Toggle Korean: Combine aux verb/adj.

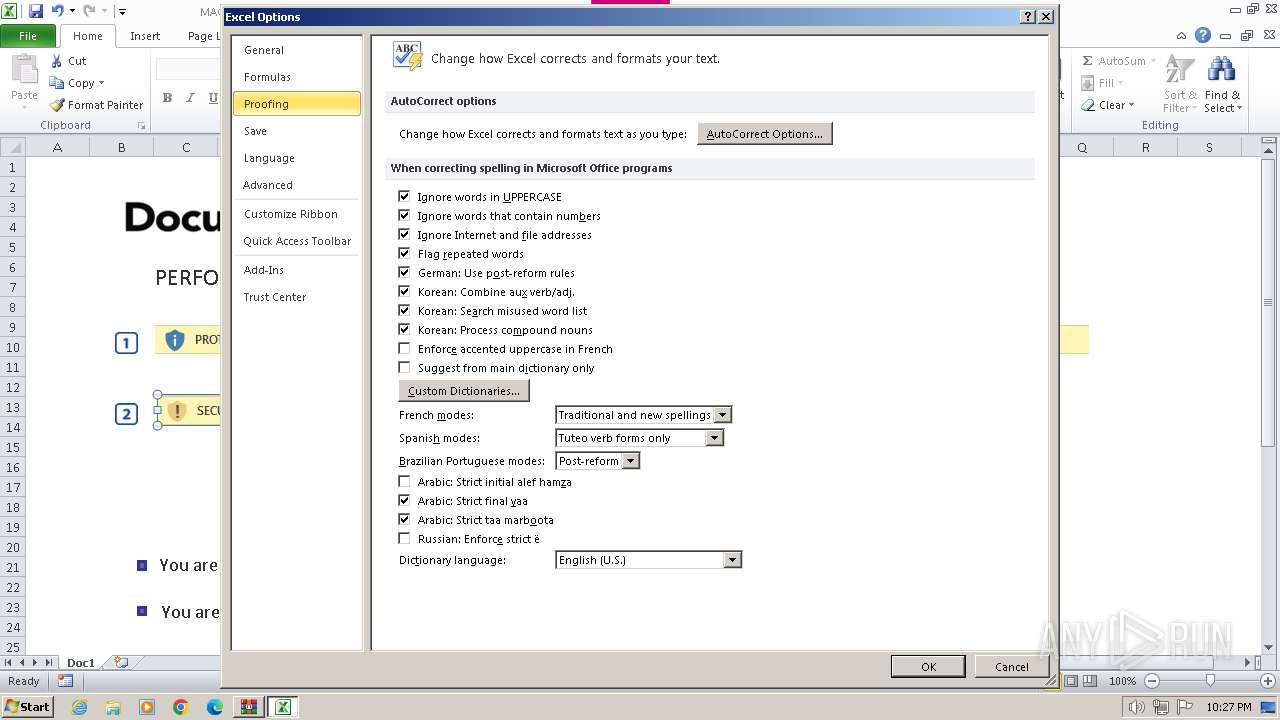pyautogui.click(x=404, y=291)
